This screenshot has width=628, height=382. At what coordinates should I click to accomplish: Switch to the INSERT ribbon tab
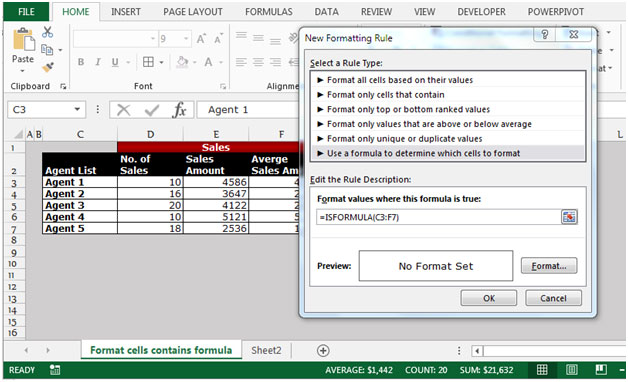tap(126, 12)
